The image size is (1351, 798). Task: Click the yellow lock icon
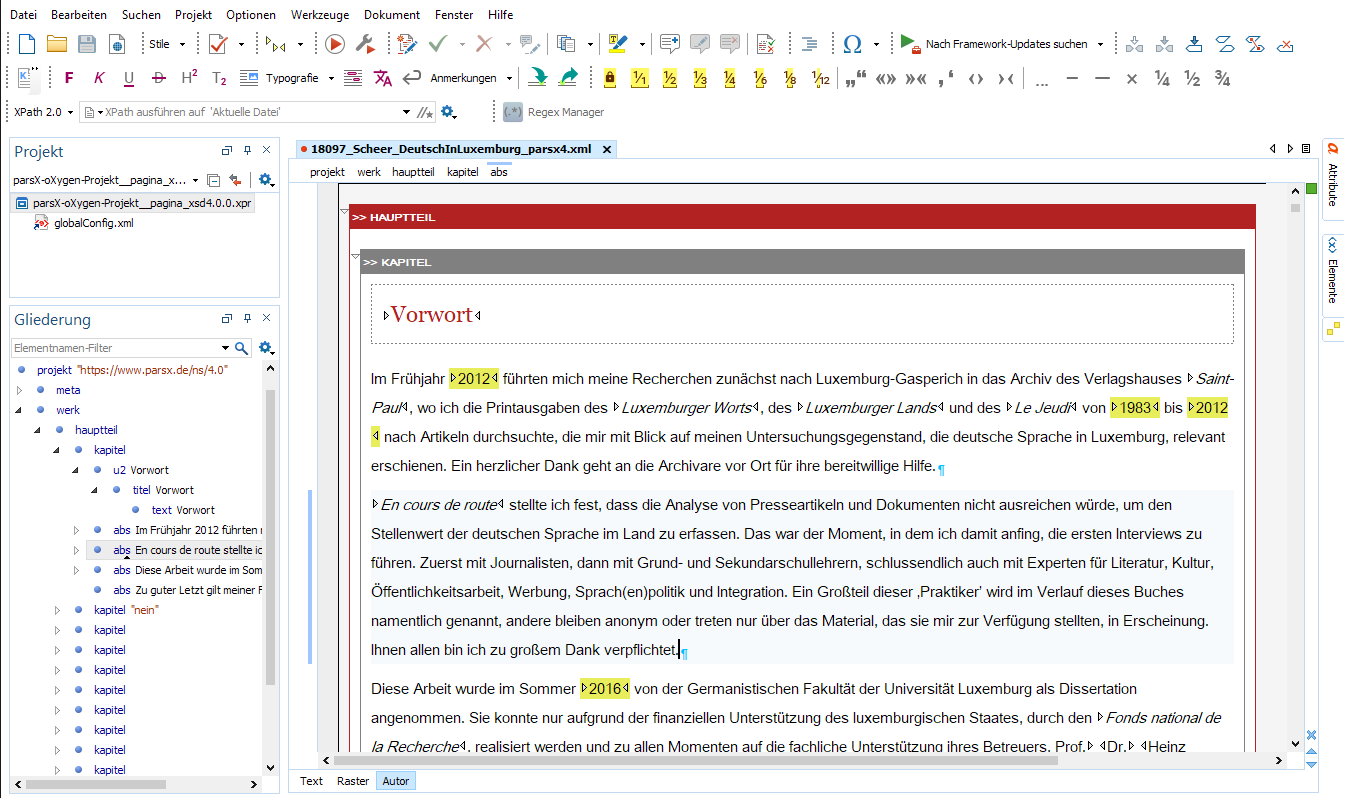(610, 78)
